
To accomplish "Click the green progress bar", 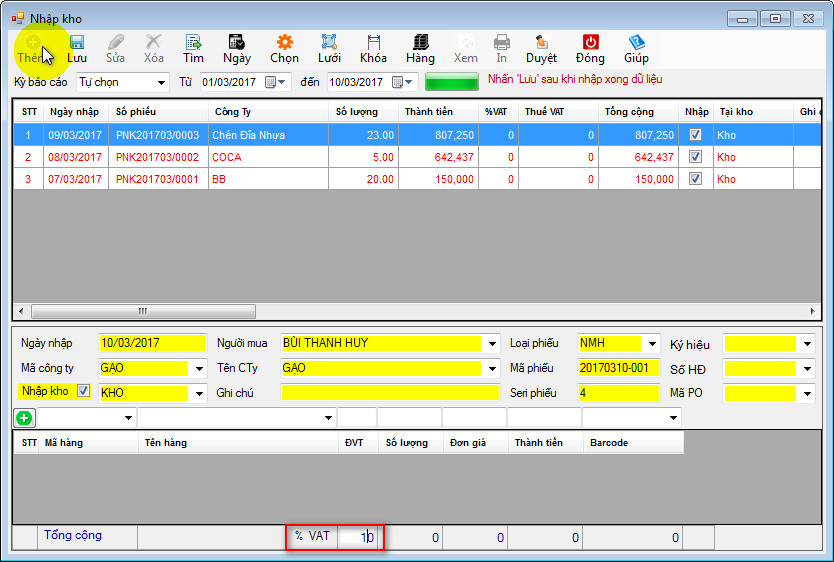I will tap(452, 82).
